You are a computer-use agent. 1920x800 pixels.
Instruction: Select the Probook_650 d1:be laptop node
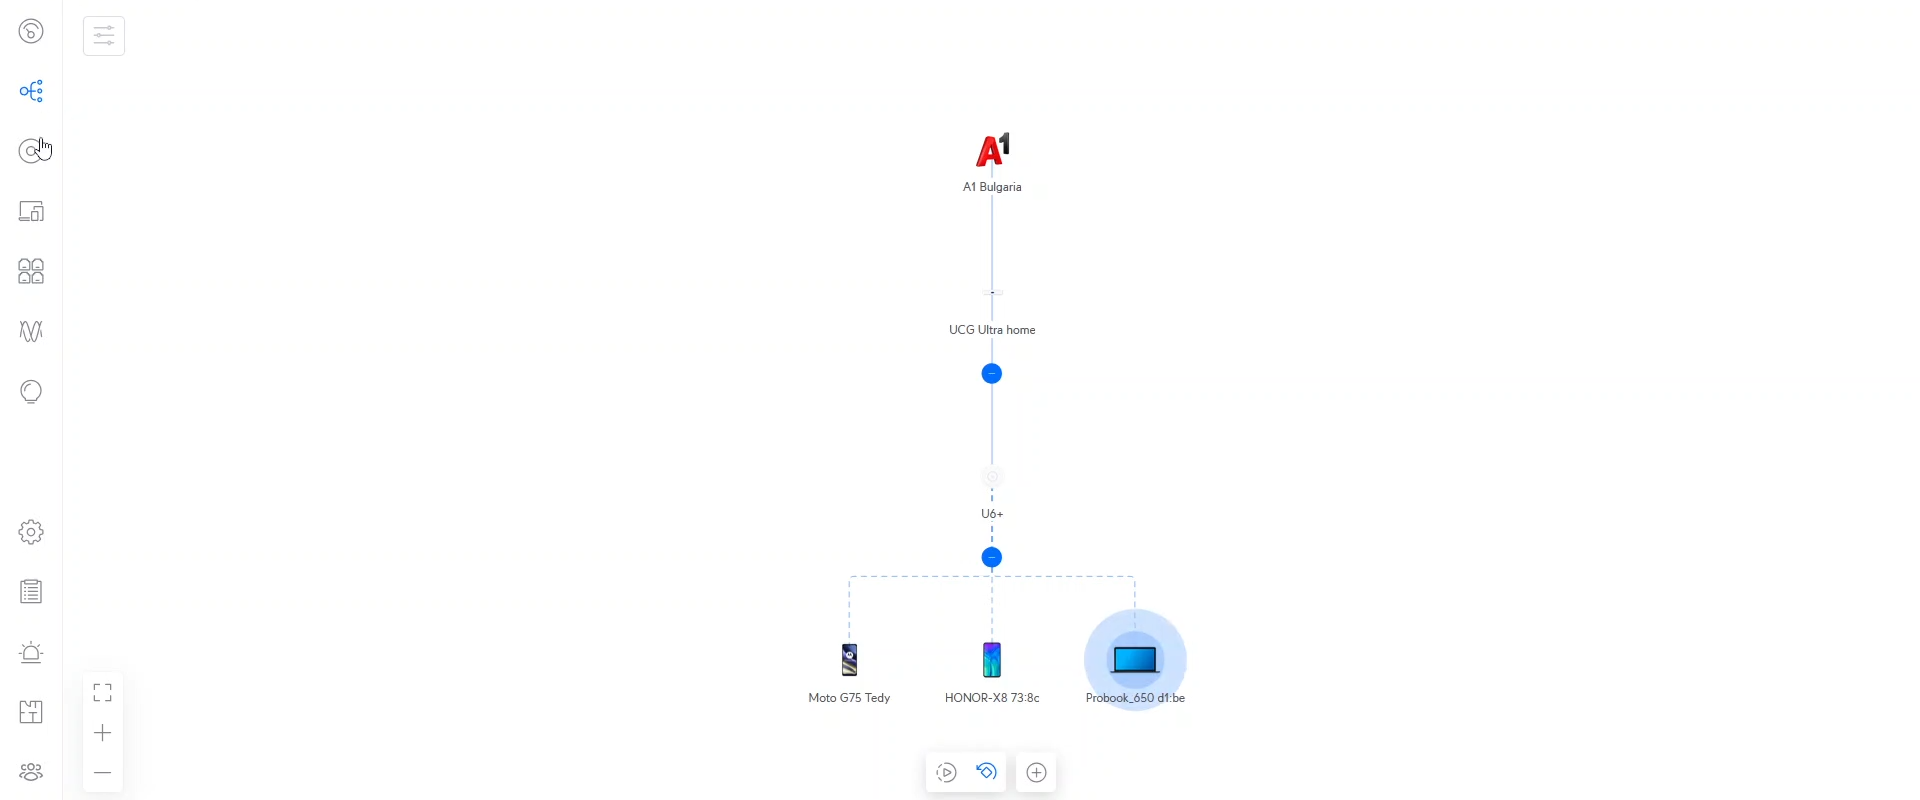[1135, 660]
